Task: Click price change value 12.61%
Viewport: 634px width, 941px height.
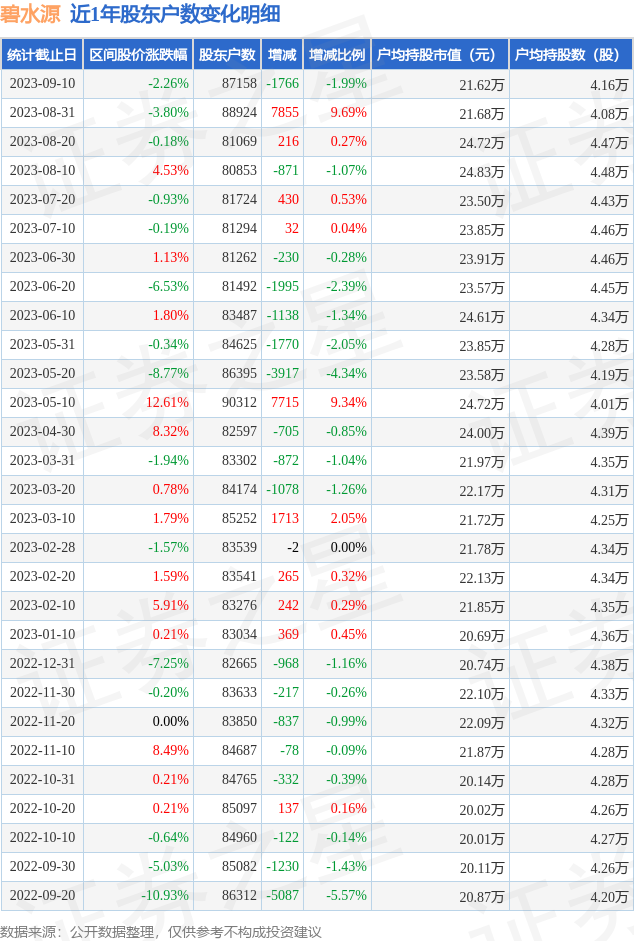Action: tap(168, 403)
